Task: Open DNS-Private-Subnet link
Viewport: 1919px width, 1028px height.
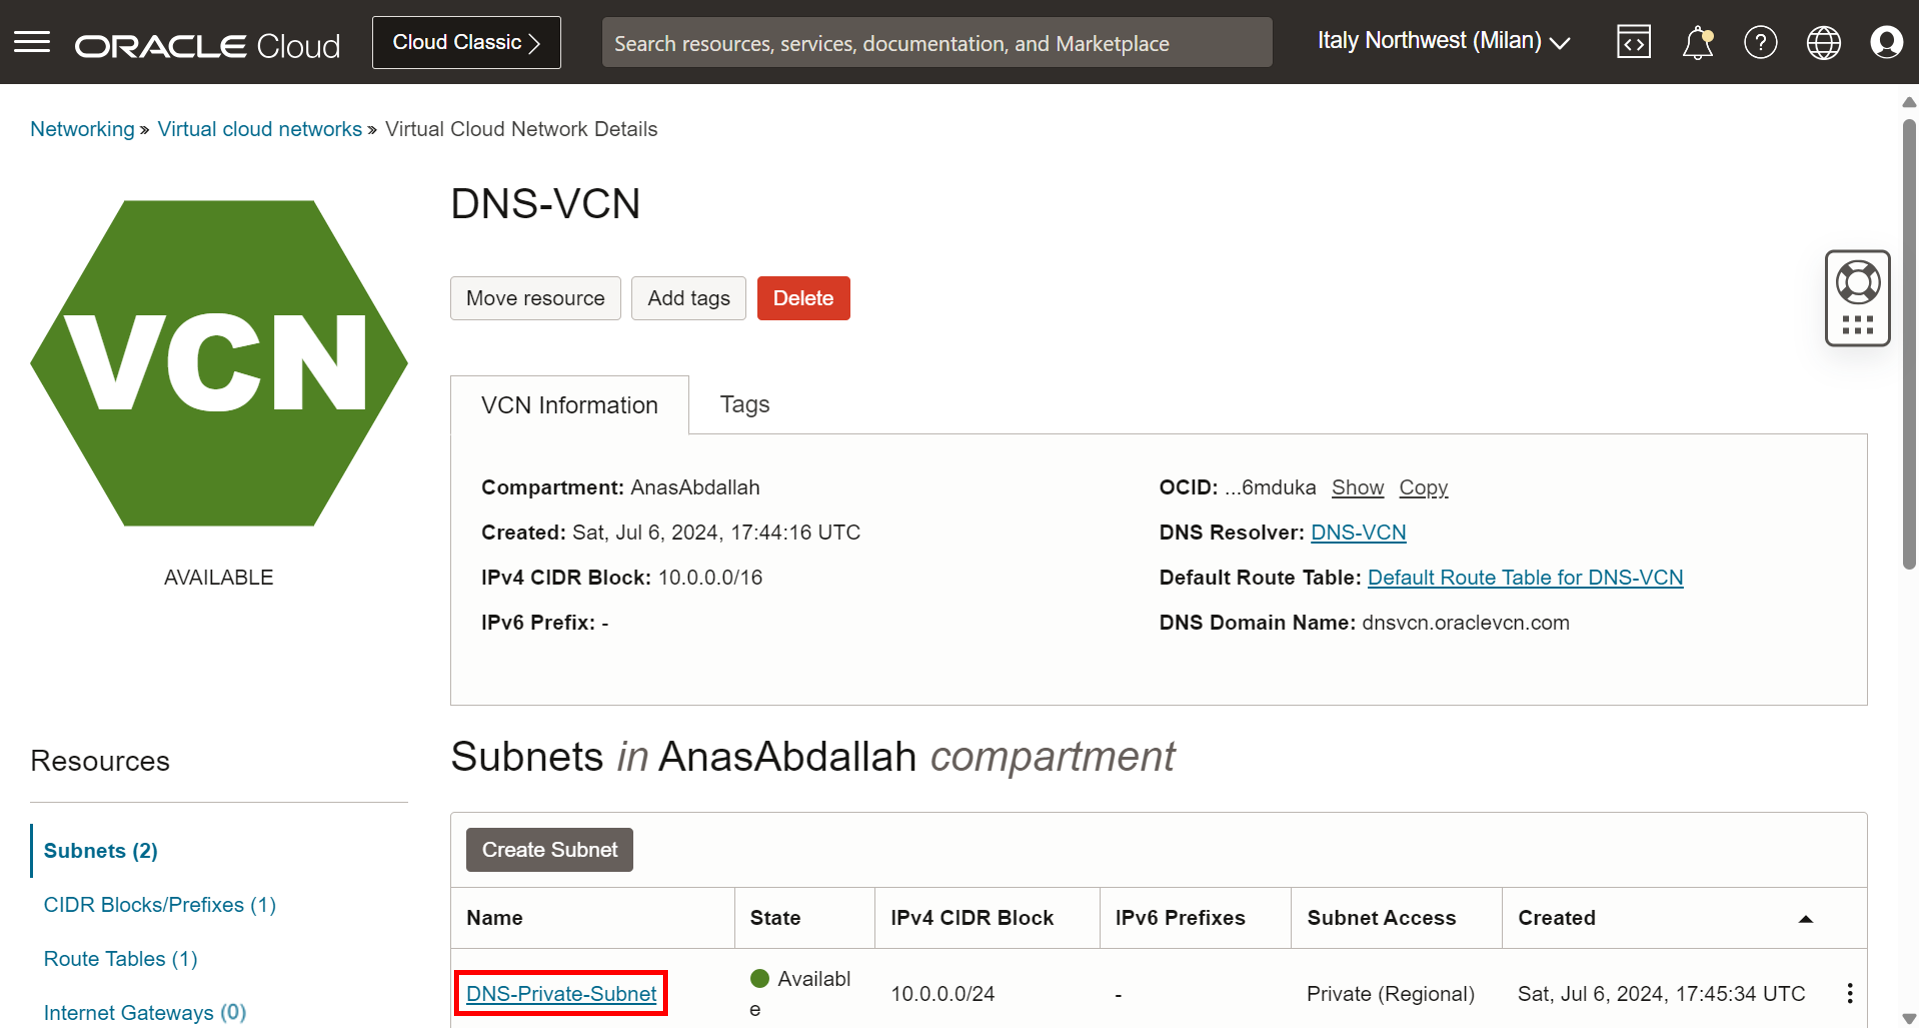Action: [561, 993]
